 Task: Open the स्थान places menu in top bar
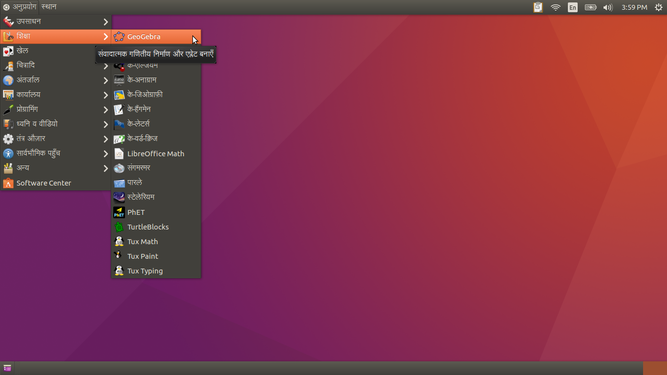tap(49, 7)
